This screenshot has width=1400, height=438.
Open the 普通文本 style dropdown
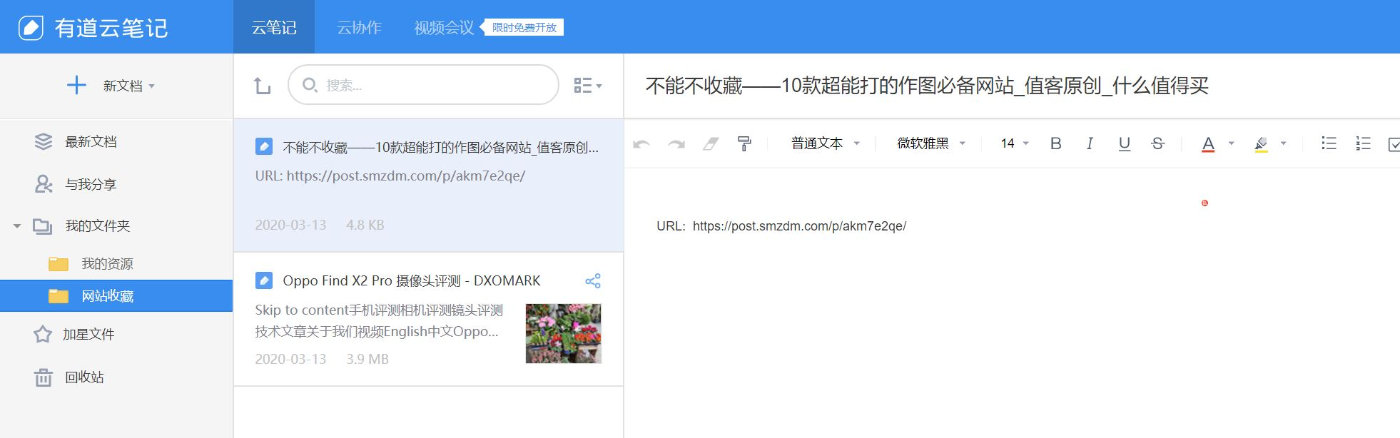coord(826,144)
